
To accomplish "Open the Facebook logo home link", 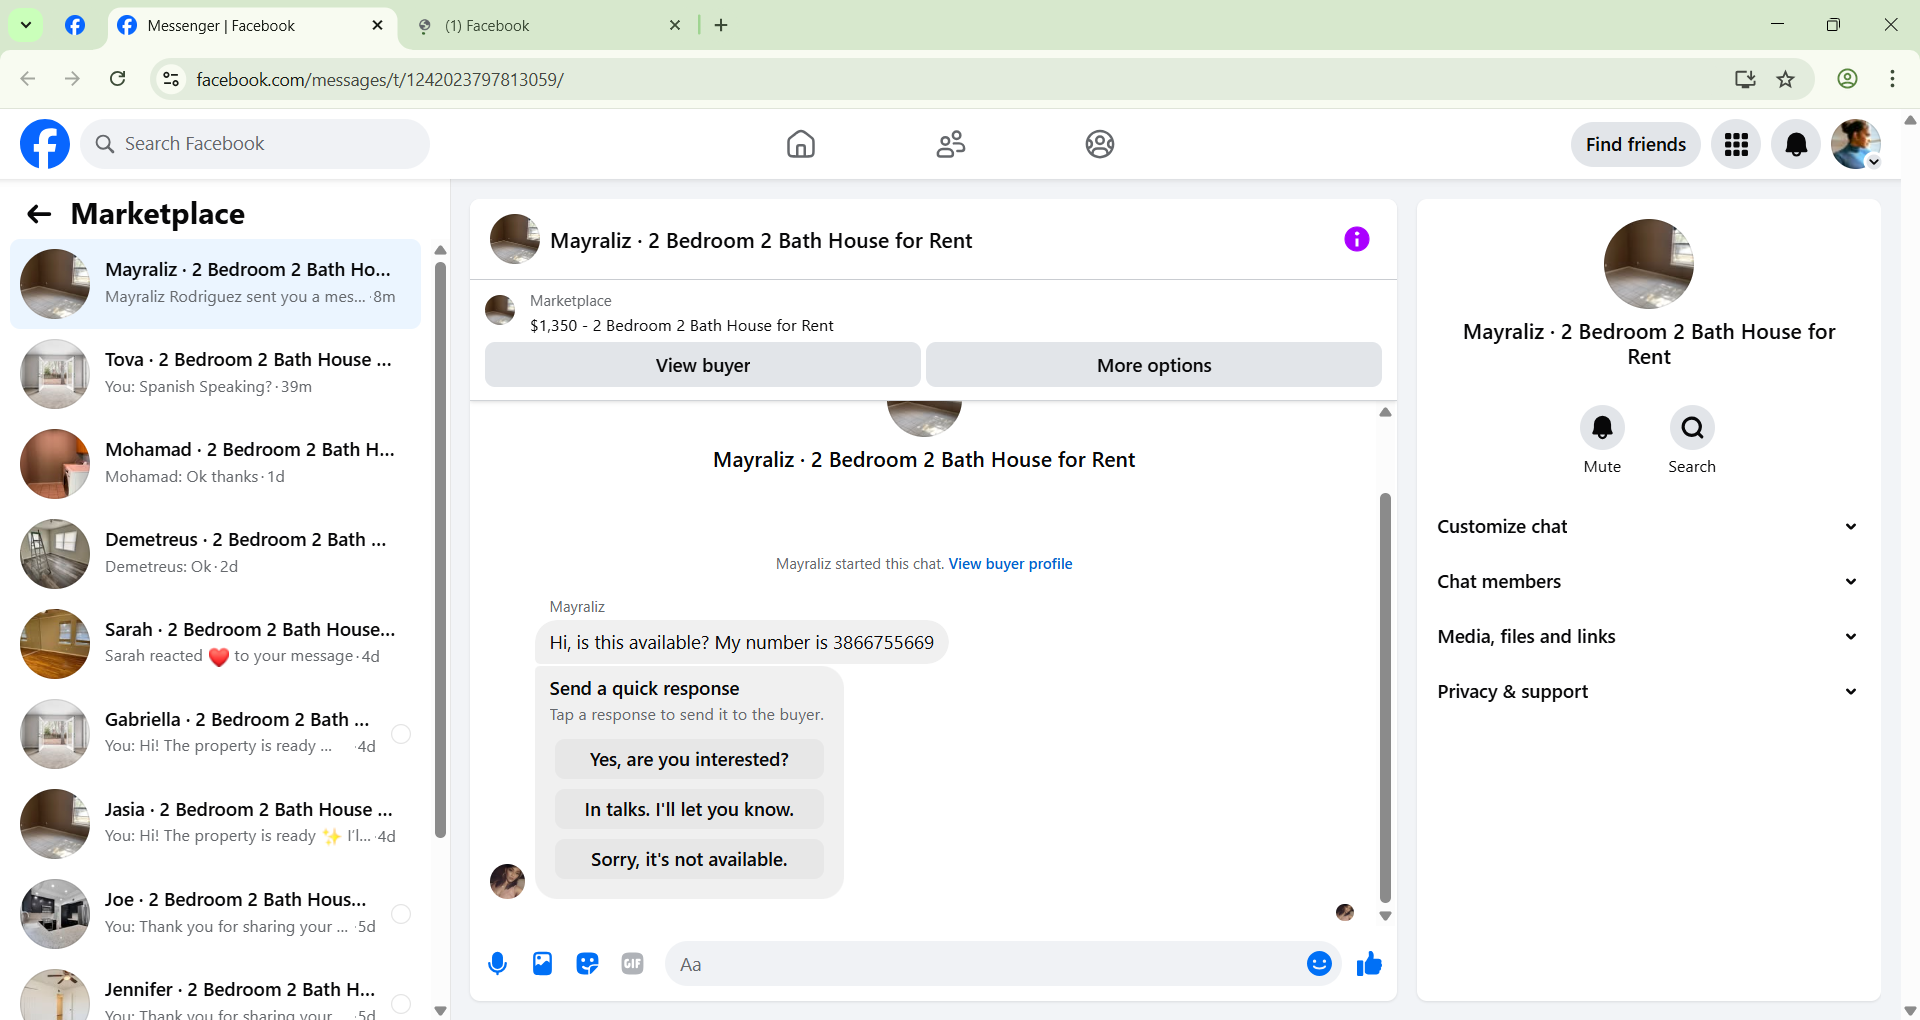I will [x=45, y=144].
